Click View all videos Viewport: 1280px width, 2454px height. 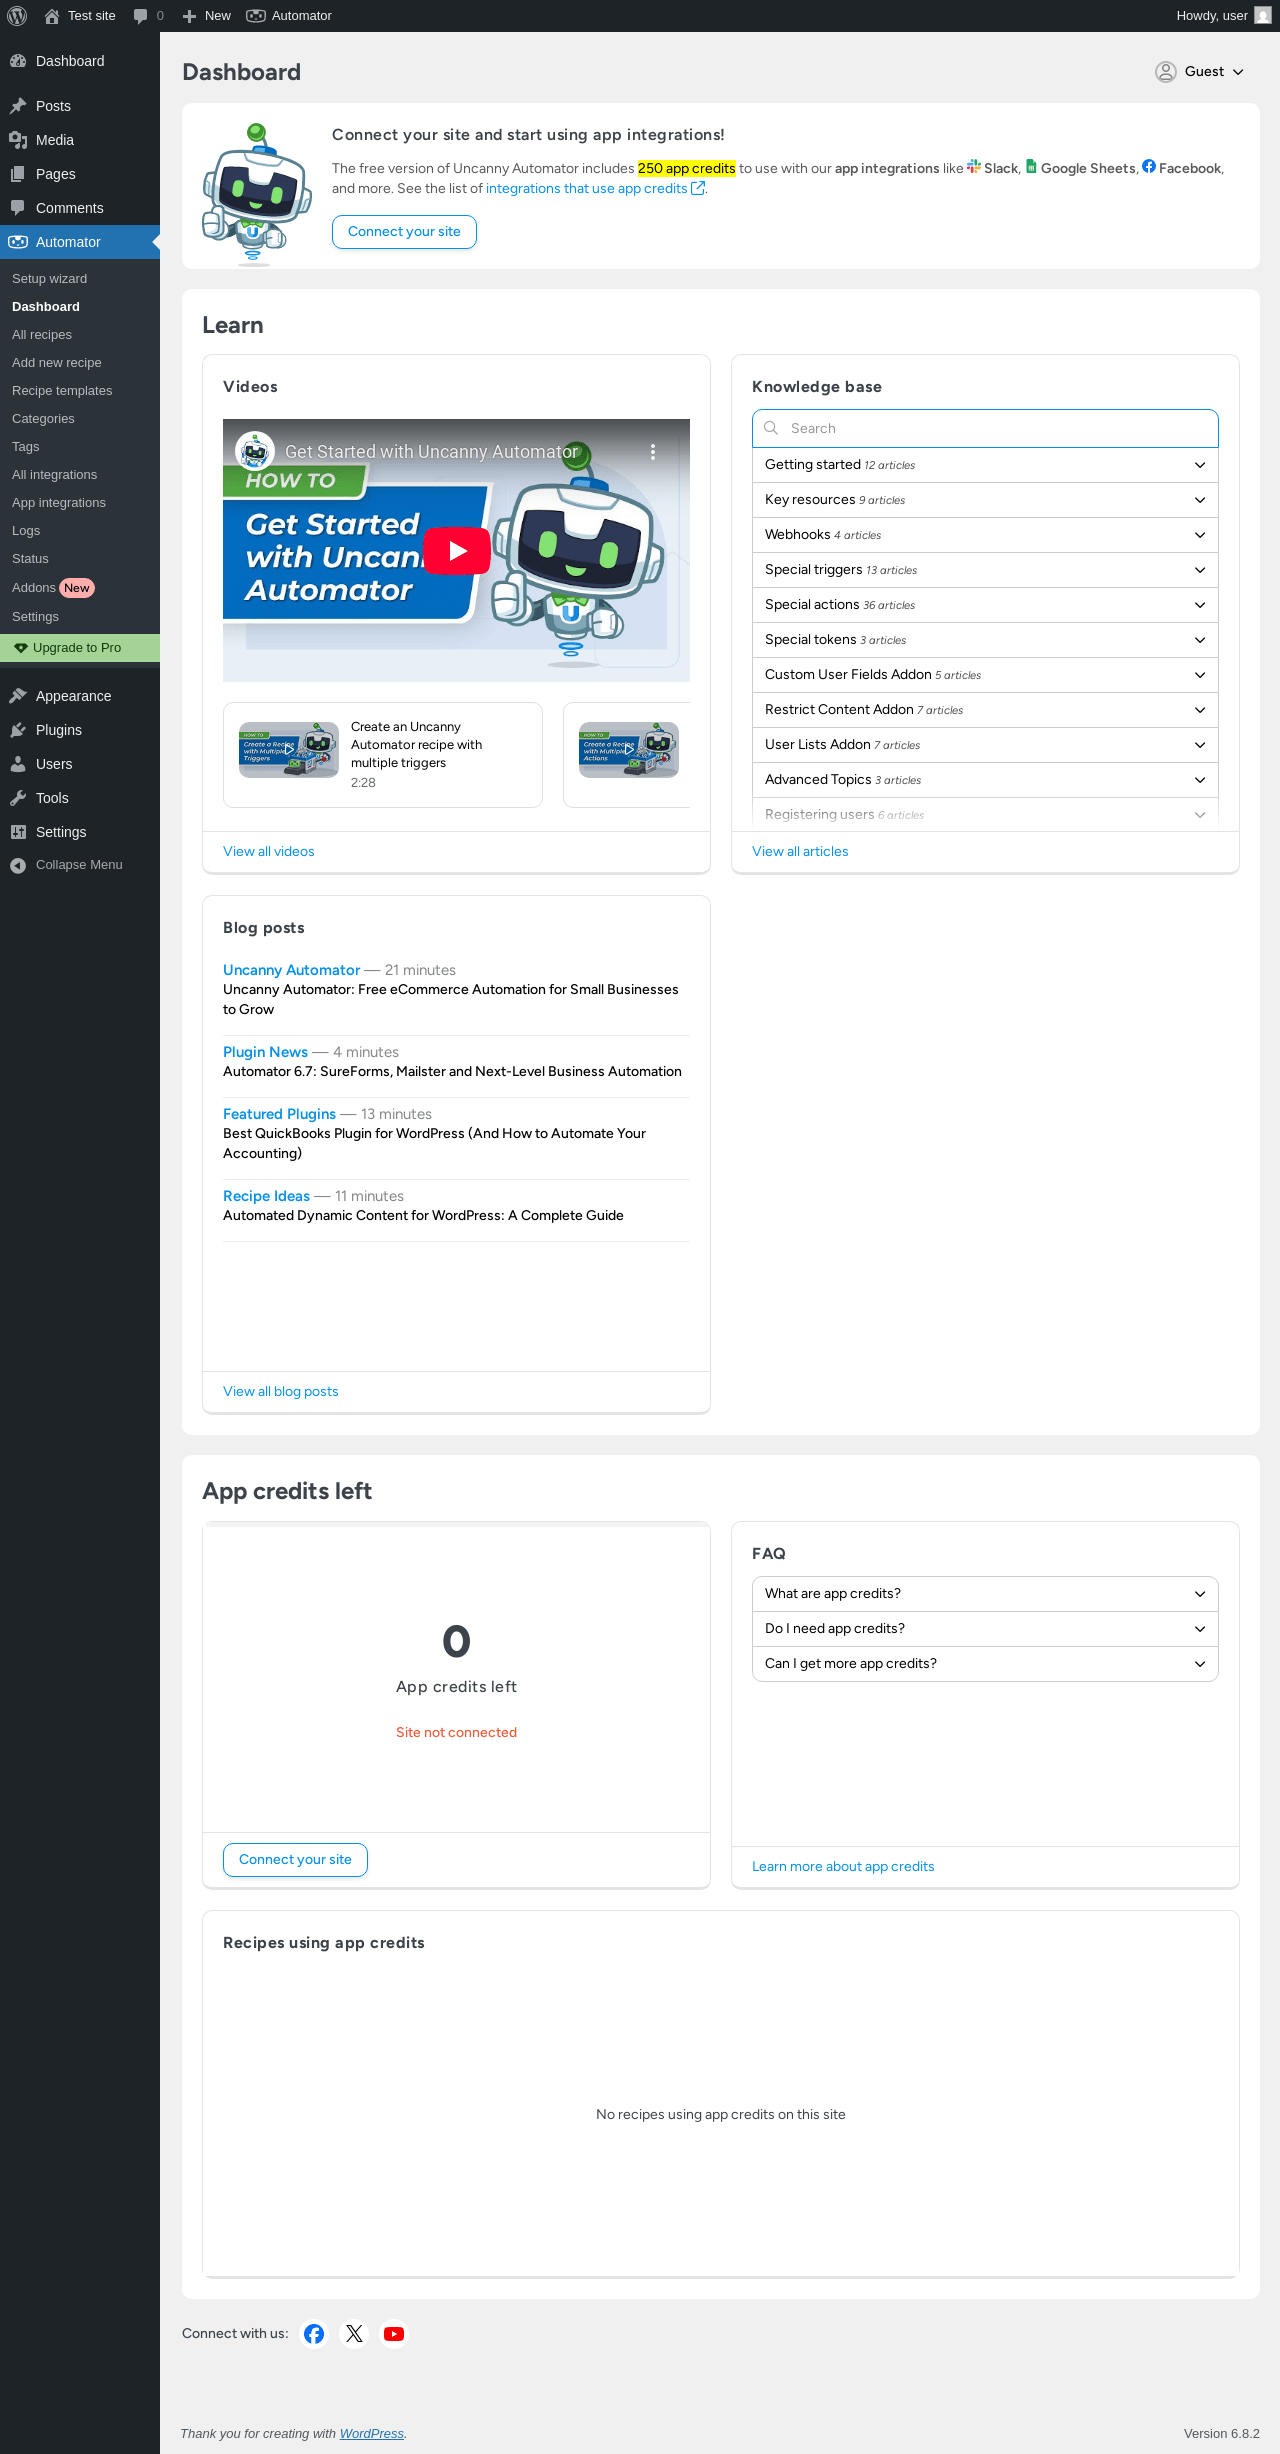tap(268, 852)
